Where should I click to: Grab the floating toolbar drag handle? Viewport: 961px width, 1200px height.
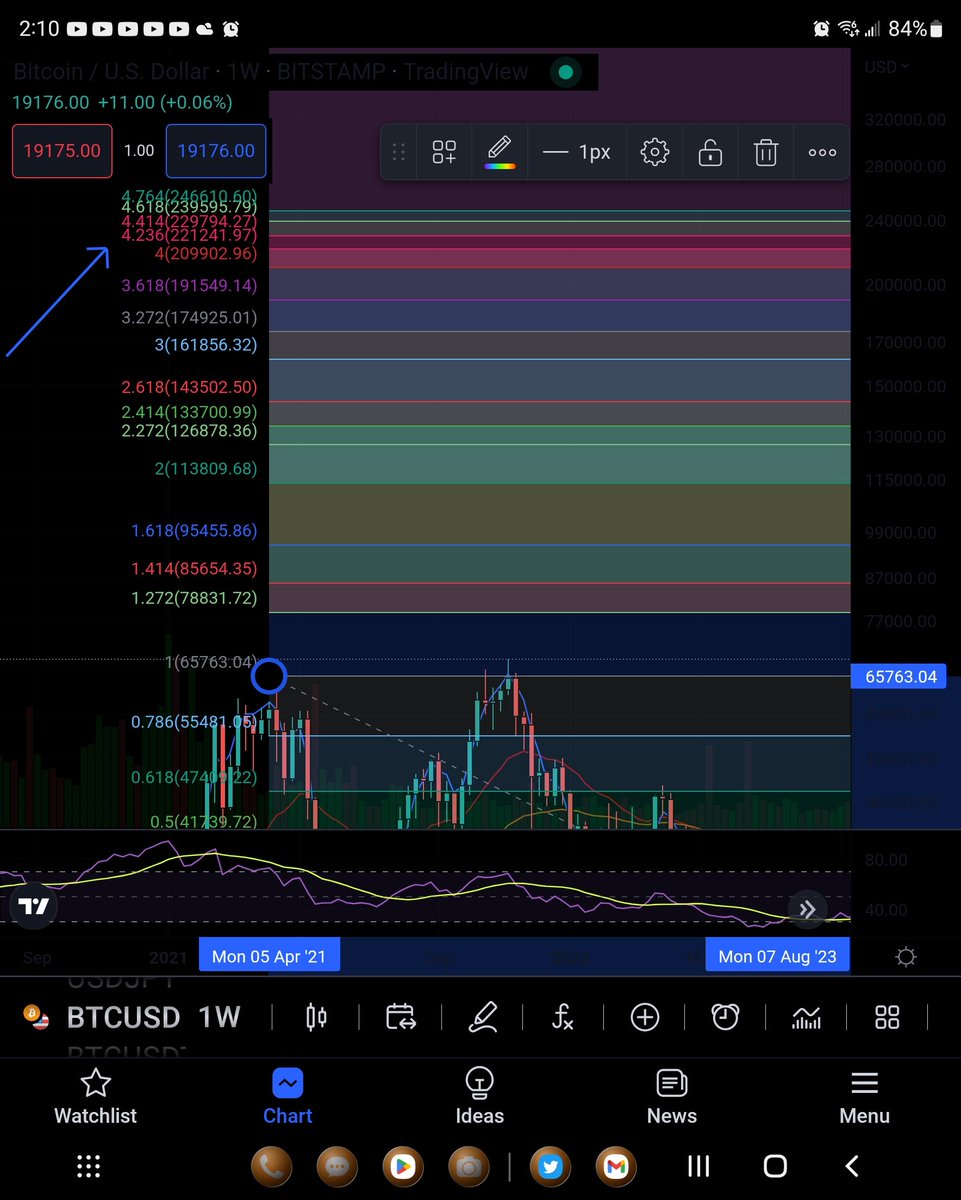pos(398,152)
